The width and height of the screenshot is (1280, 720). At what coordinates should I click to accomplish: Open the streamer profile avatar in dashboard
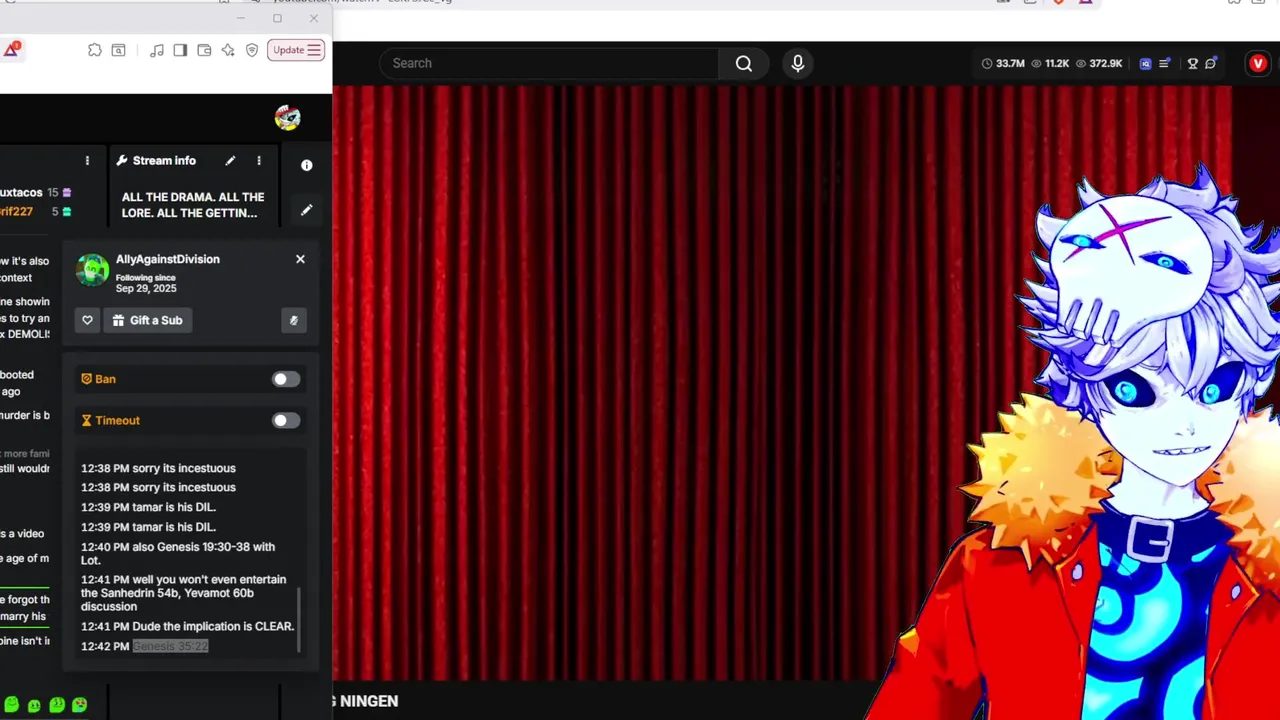click(x=287, y=118)
